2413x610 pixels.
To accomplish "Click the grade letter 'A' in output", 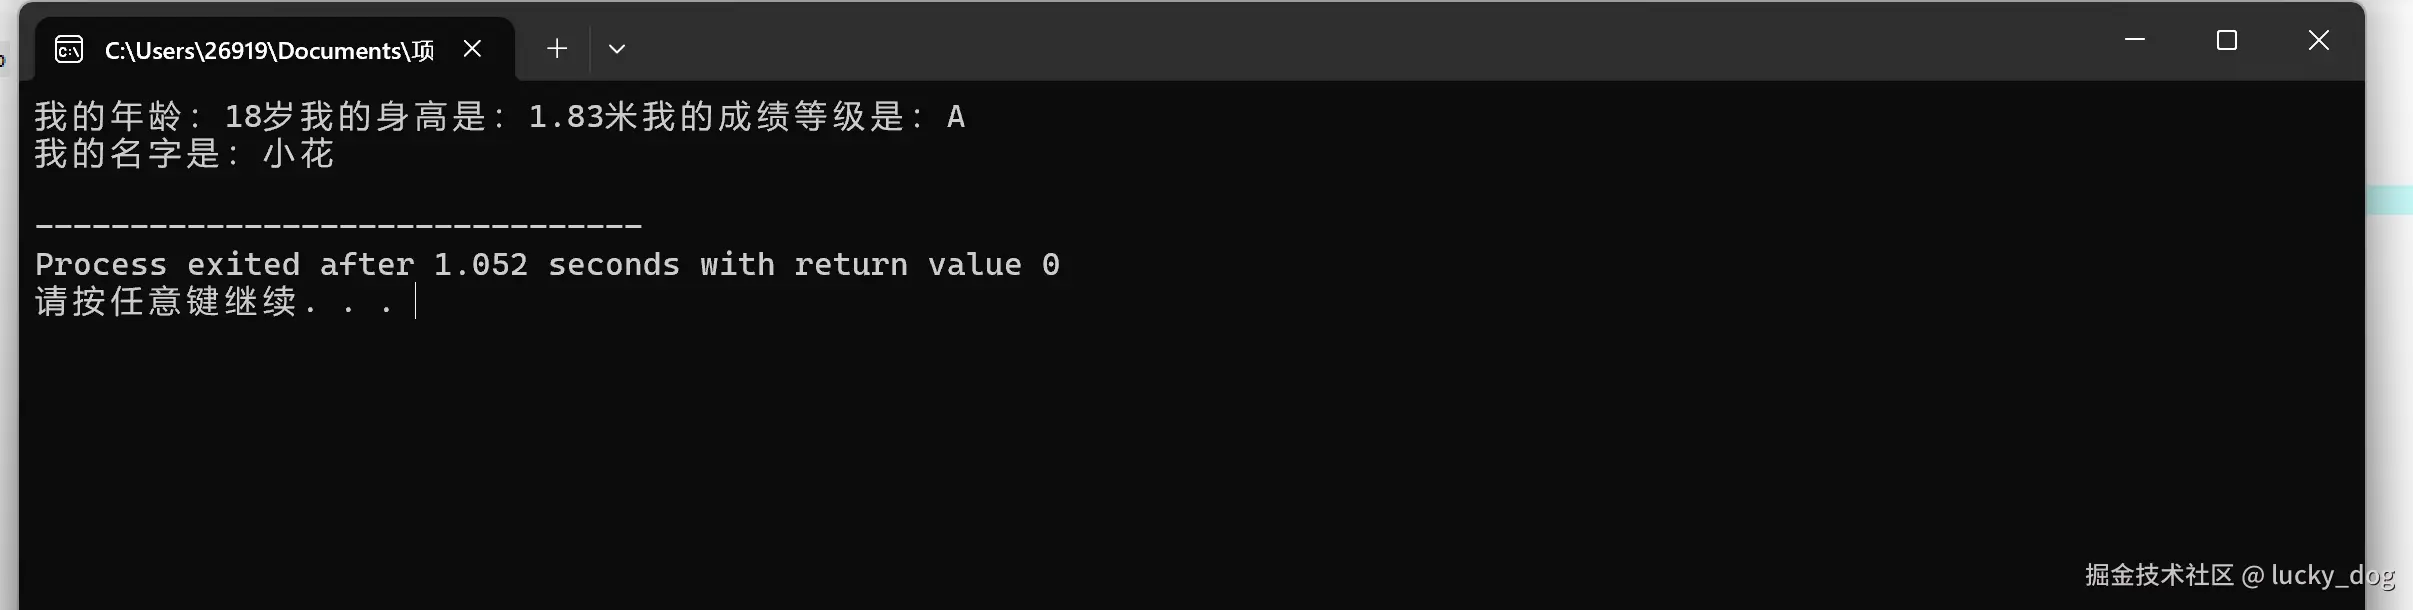I will tap(956, 117).
